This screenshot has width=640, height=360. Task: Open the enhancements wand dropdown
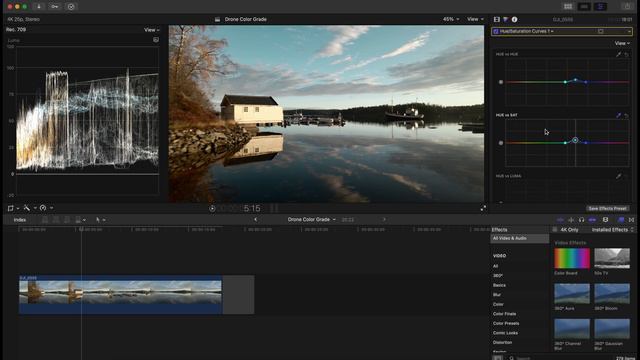point(30,208)
